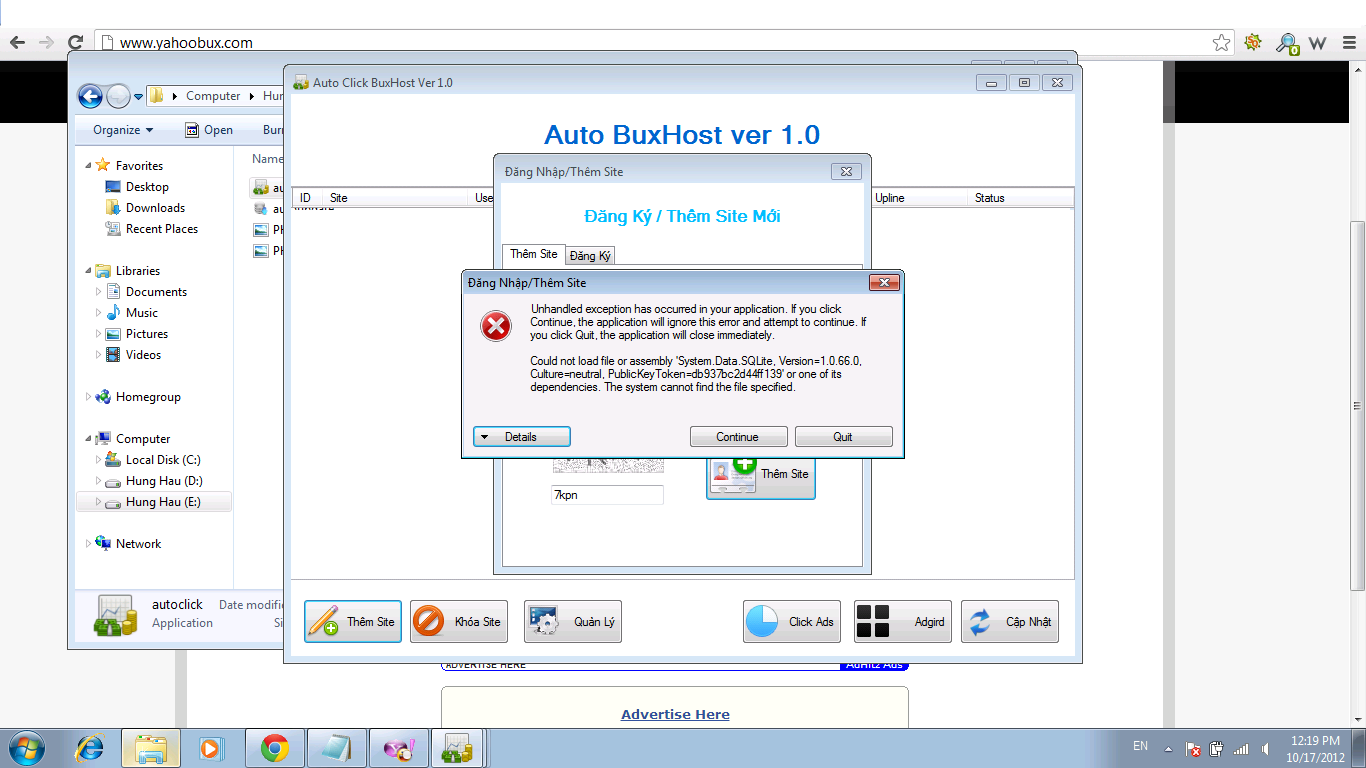Bookmark this page with the star icon
Screen dimensions: 1366x768
click(x=1221, y=43)
